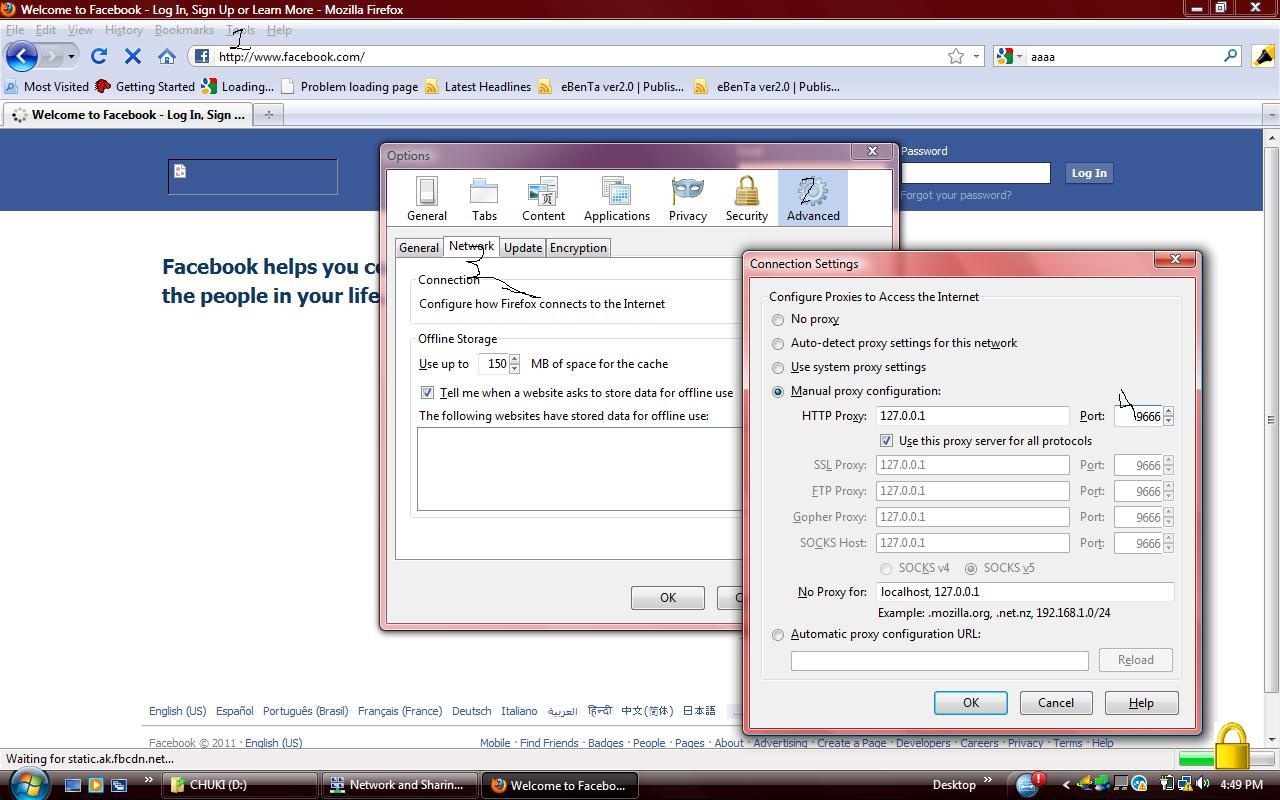The width and height of the screenshot is (1280, 800).
Task: Click the search magnifier icon
Action: tap(1231, 56)
